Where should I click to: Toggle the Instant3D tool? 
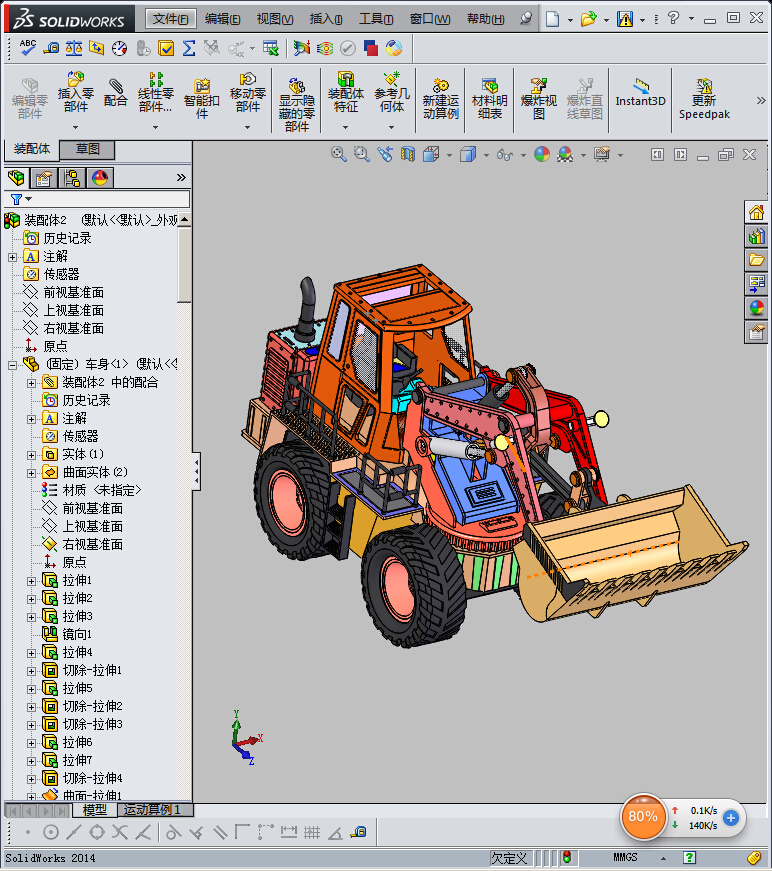coord(640,93)
